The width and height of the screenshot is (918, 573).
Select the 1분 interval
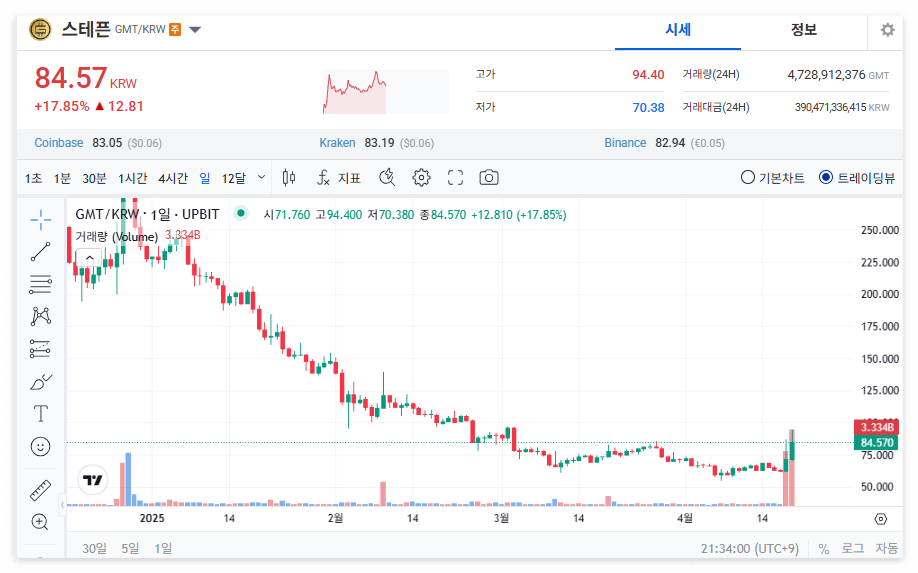coord(62,178)
